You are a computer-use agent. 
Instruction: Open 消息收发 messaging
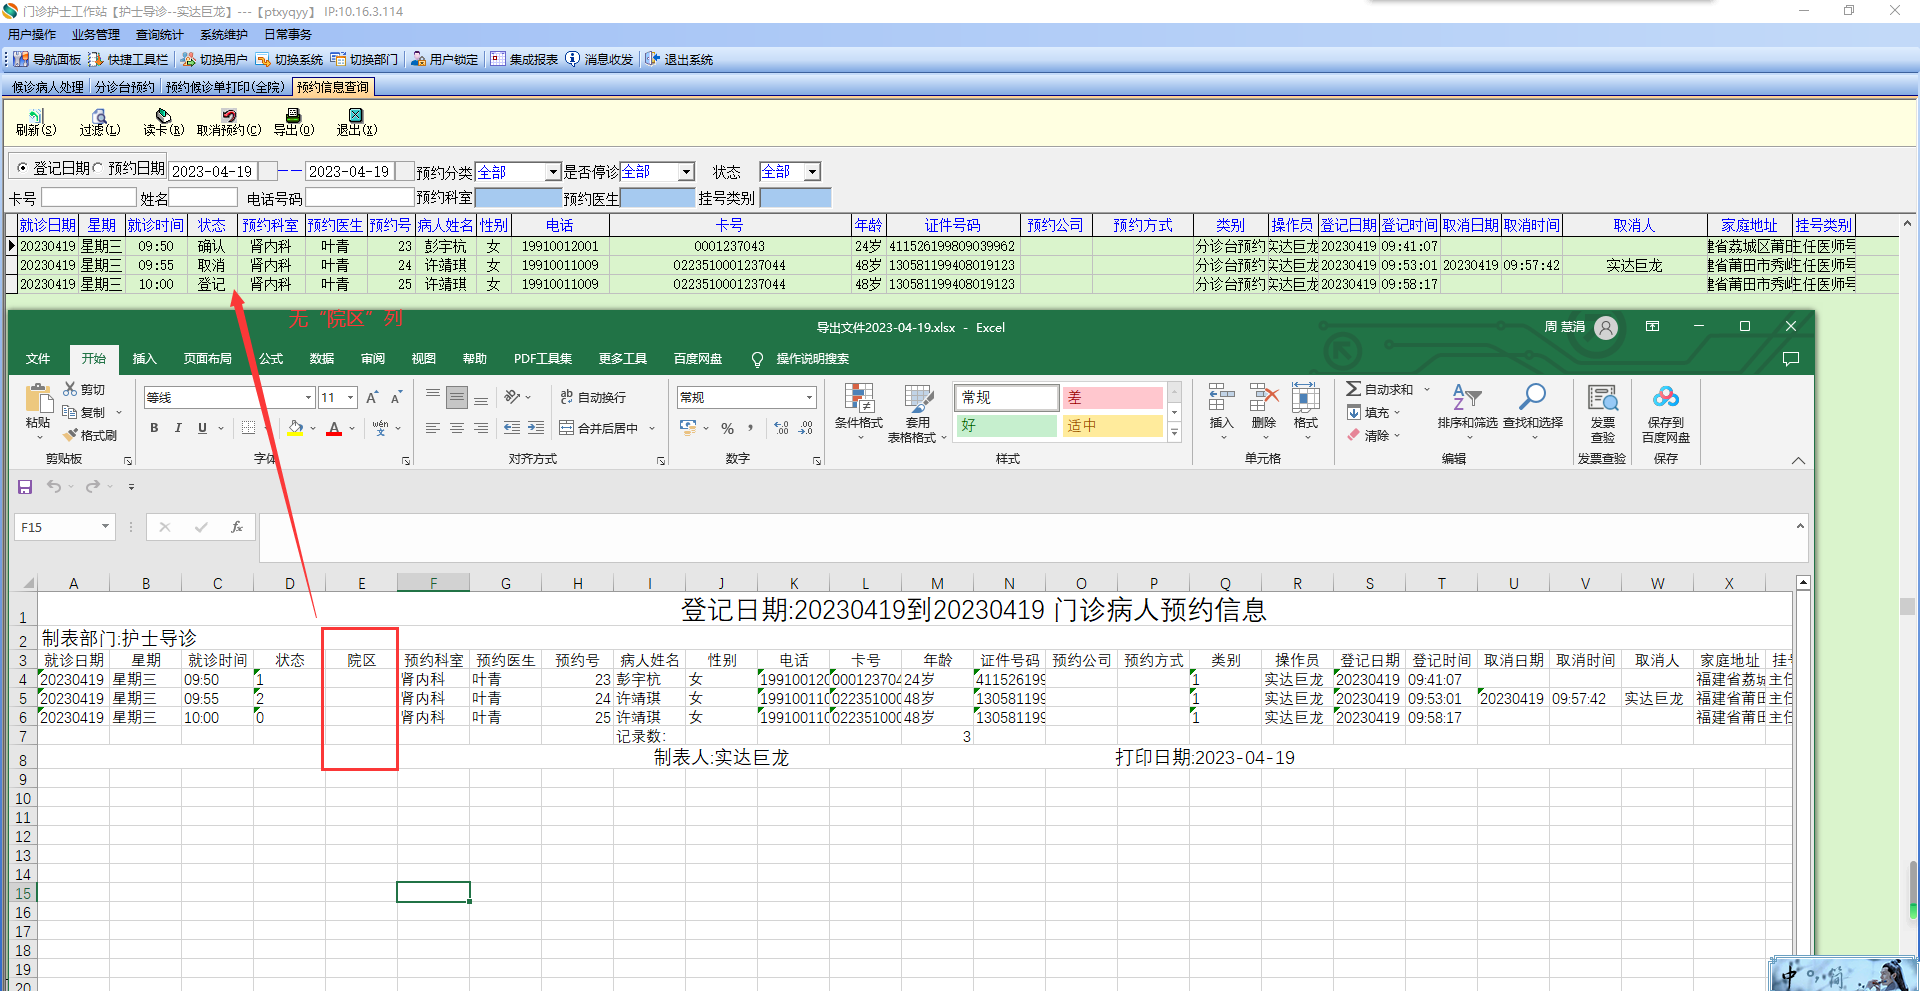(x=599, y=60)
